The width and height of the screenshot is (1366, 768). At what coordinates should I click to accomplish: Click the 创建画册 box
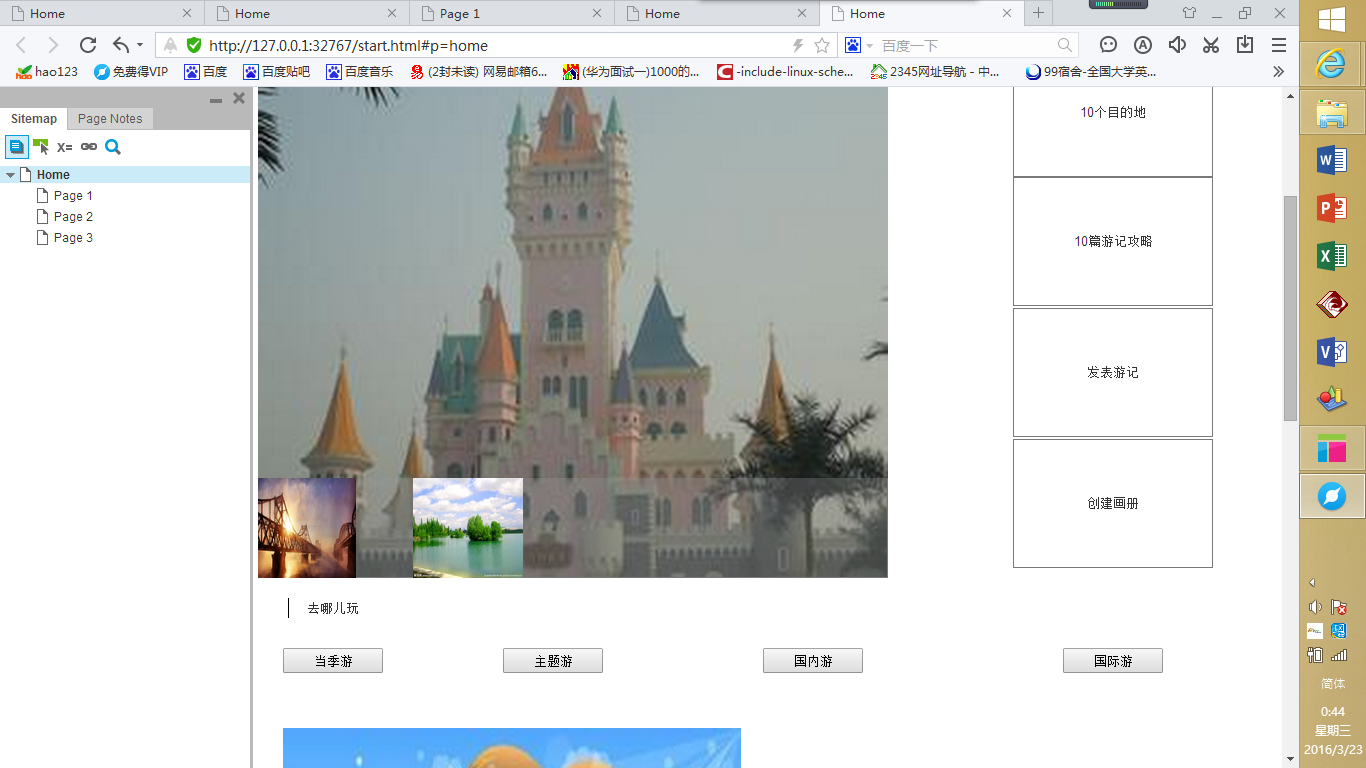click(x=1113, y=503)
